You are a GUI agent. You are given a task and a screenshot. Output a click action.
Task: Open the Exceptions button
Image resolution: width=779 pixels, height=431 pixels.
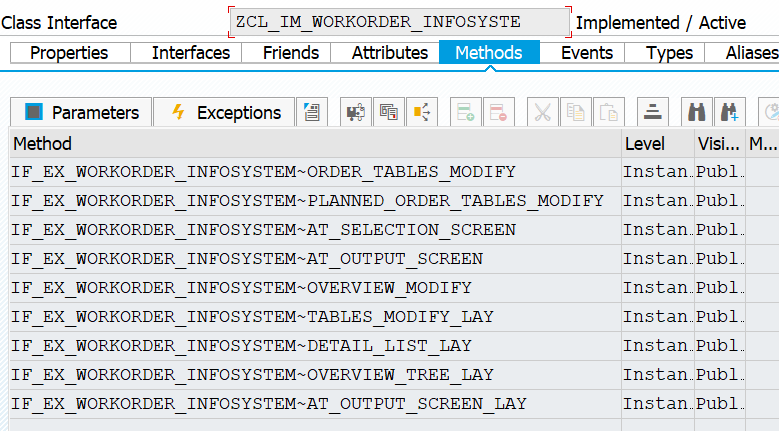(224, 112)
